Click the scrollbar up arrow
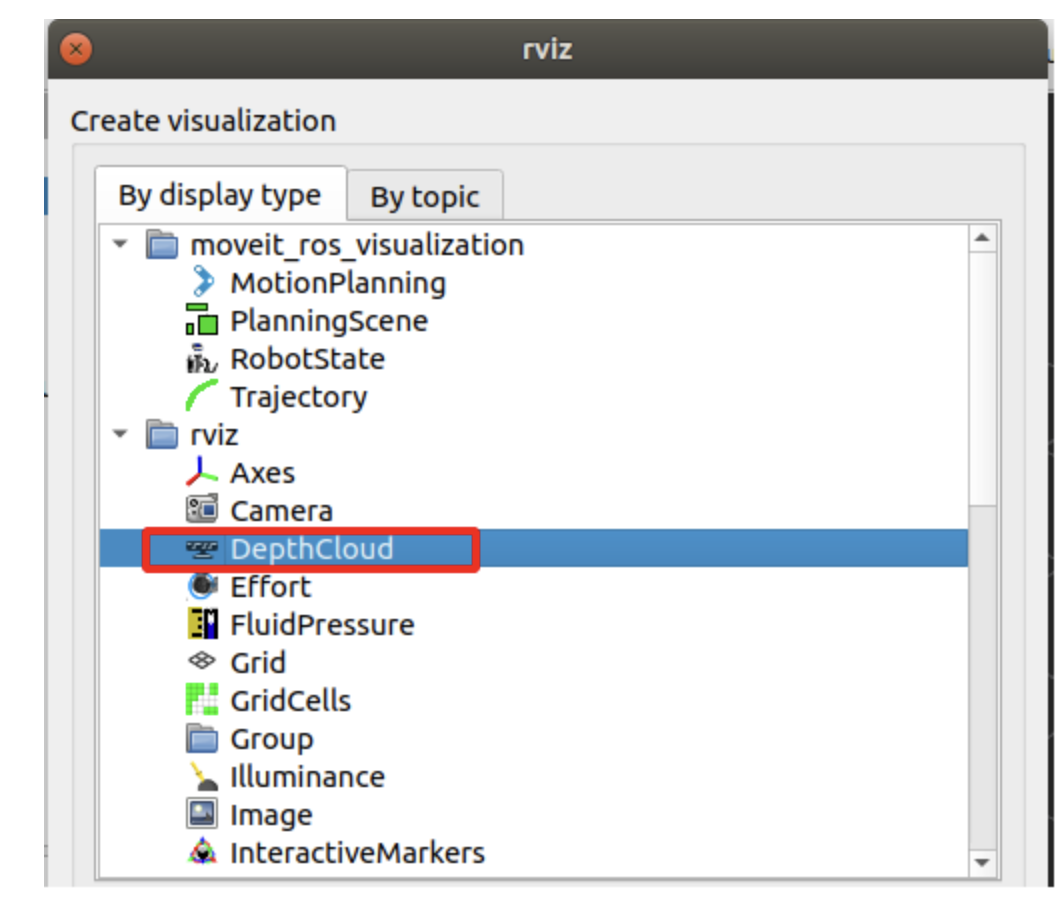1062x902 pixels. coord(982,238)
